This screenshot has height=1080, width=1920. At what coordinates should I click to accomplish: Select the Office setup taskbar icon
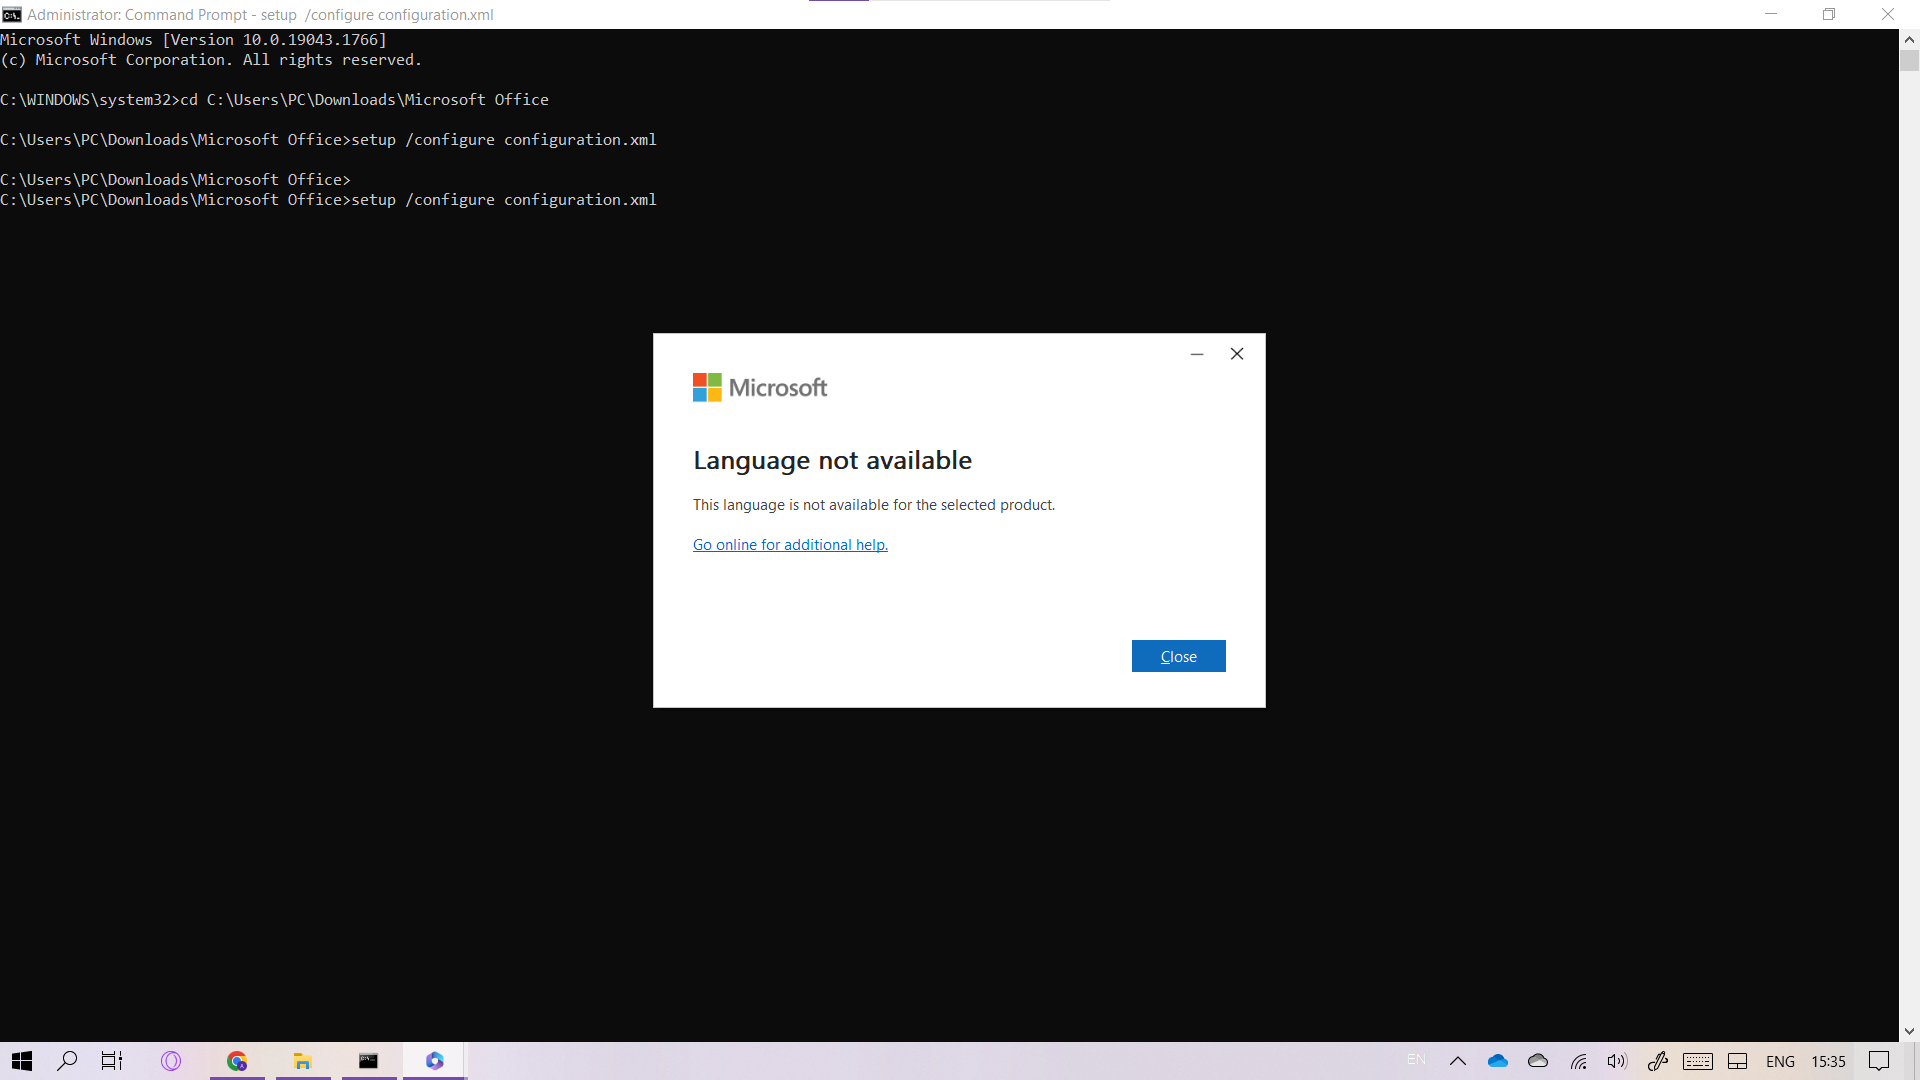[435, 1061]
